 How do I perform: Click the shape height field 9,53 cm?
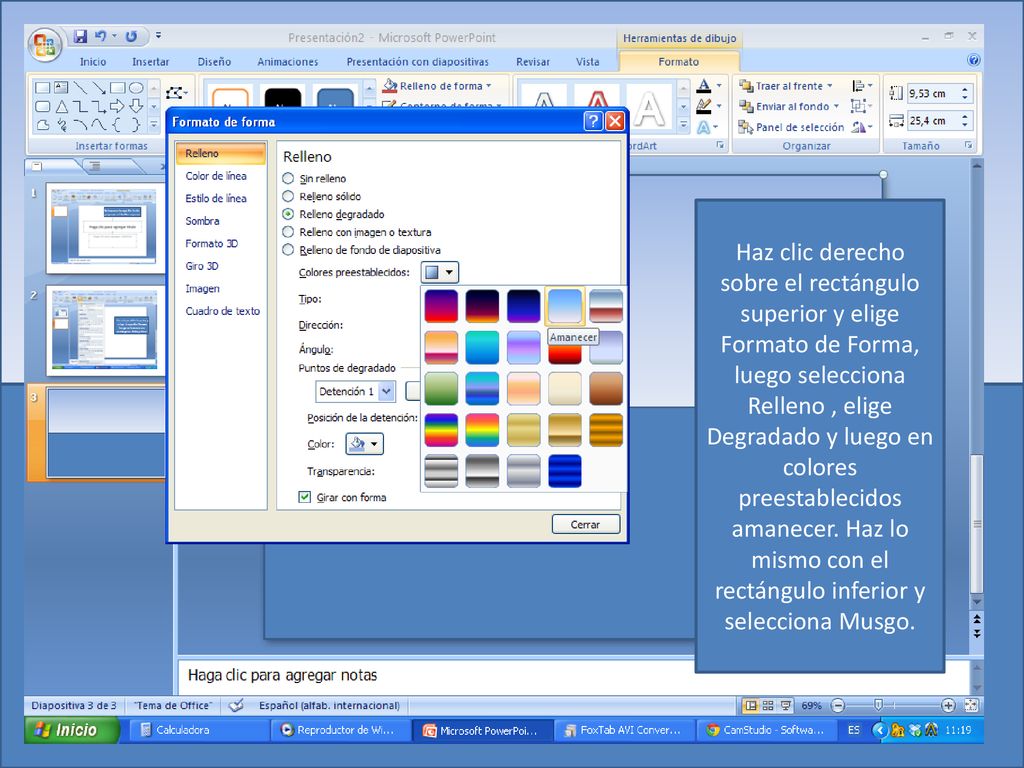pyautogui.click(x=934, y=93)
